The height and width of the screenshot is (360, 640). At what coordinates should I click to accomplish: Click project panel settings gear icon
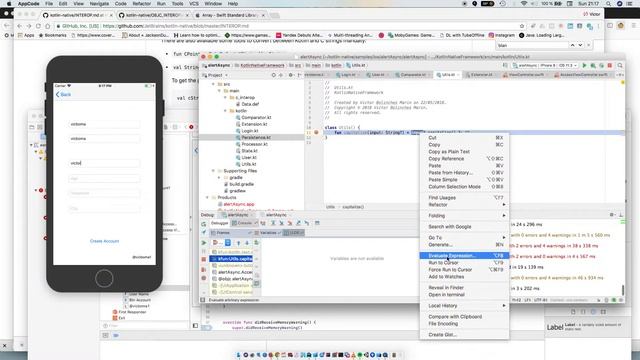pos(291,75)
